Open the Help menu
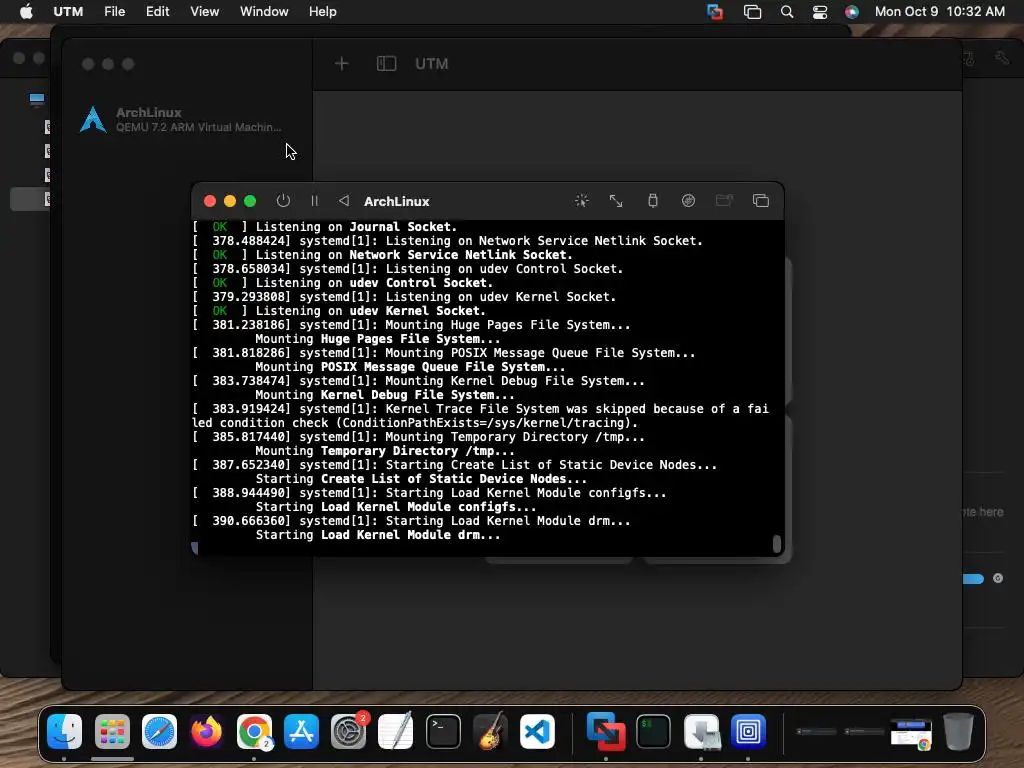1024x768 pixels. [x=323, y=12]
